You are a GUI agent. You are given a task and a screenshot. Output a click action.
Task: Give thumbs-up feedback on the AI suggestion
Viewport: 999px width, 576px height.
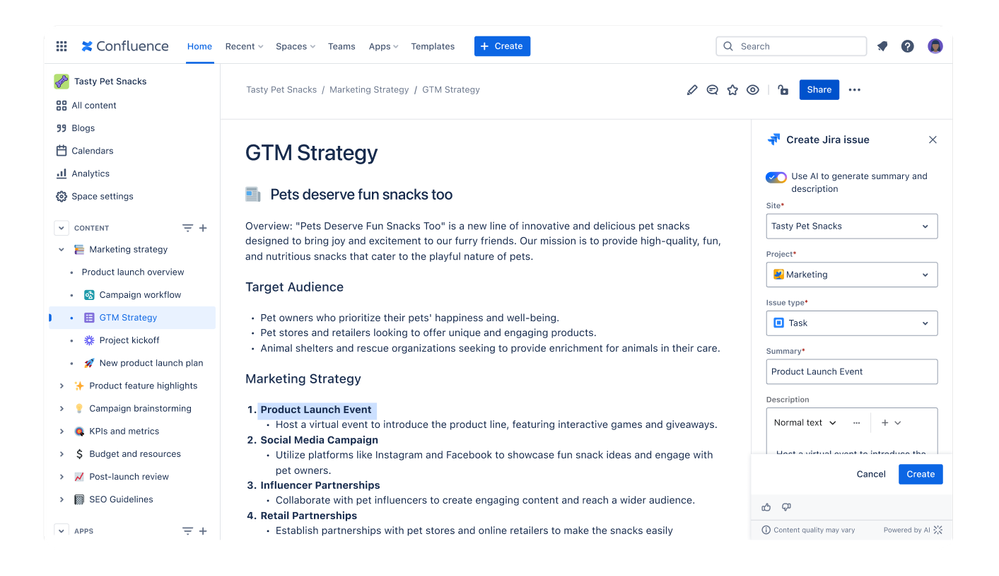(766, 507)
